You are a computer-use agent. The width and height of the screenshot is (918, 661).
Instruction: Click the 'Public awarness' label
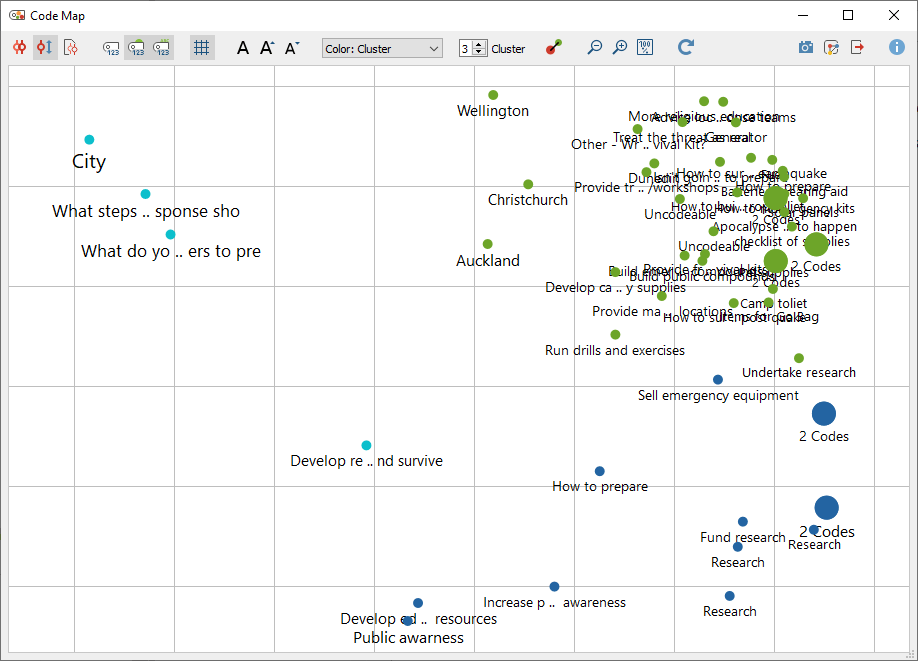click(409, 638)
